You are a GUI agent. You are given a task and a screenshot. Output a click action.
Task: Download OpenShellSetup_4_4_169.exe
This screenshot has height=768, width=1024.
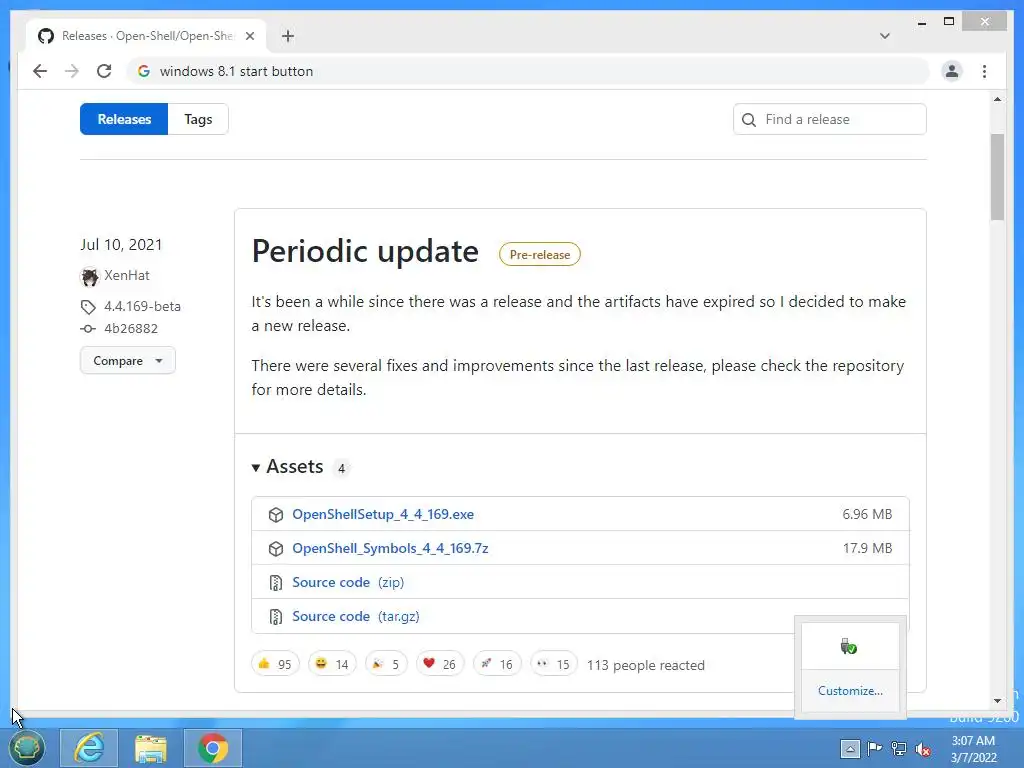click(383, 514)
